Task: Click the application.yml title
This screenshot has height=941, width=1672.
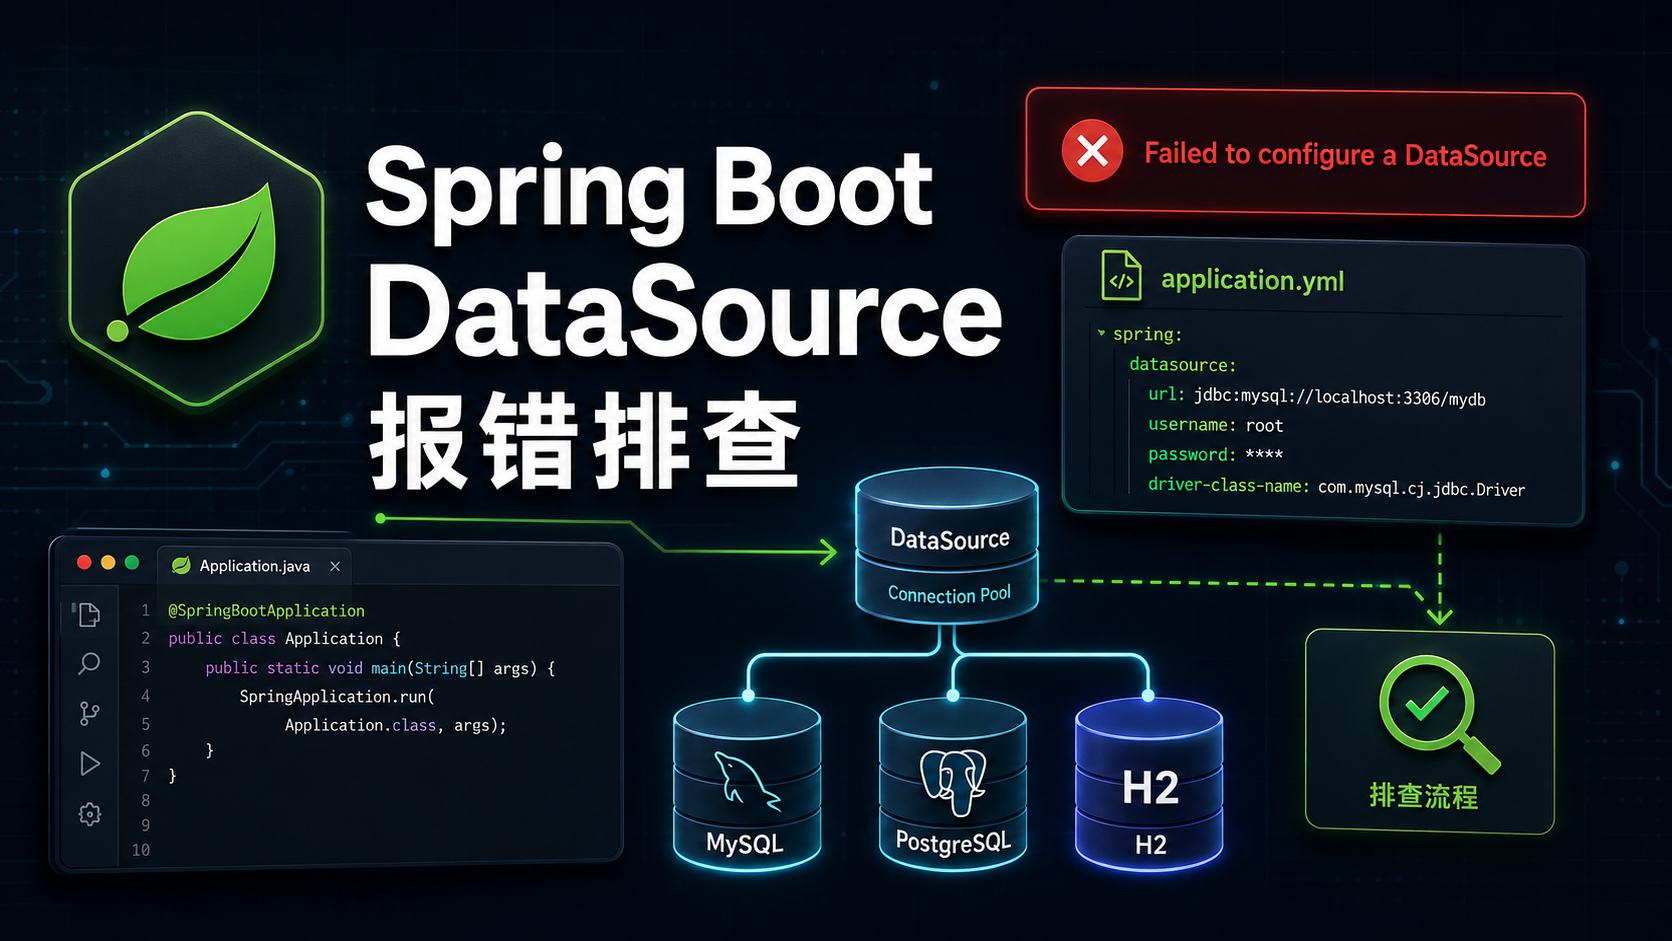Action: click(x=1252, y=280)
